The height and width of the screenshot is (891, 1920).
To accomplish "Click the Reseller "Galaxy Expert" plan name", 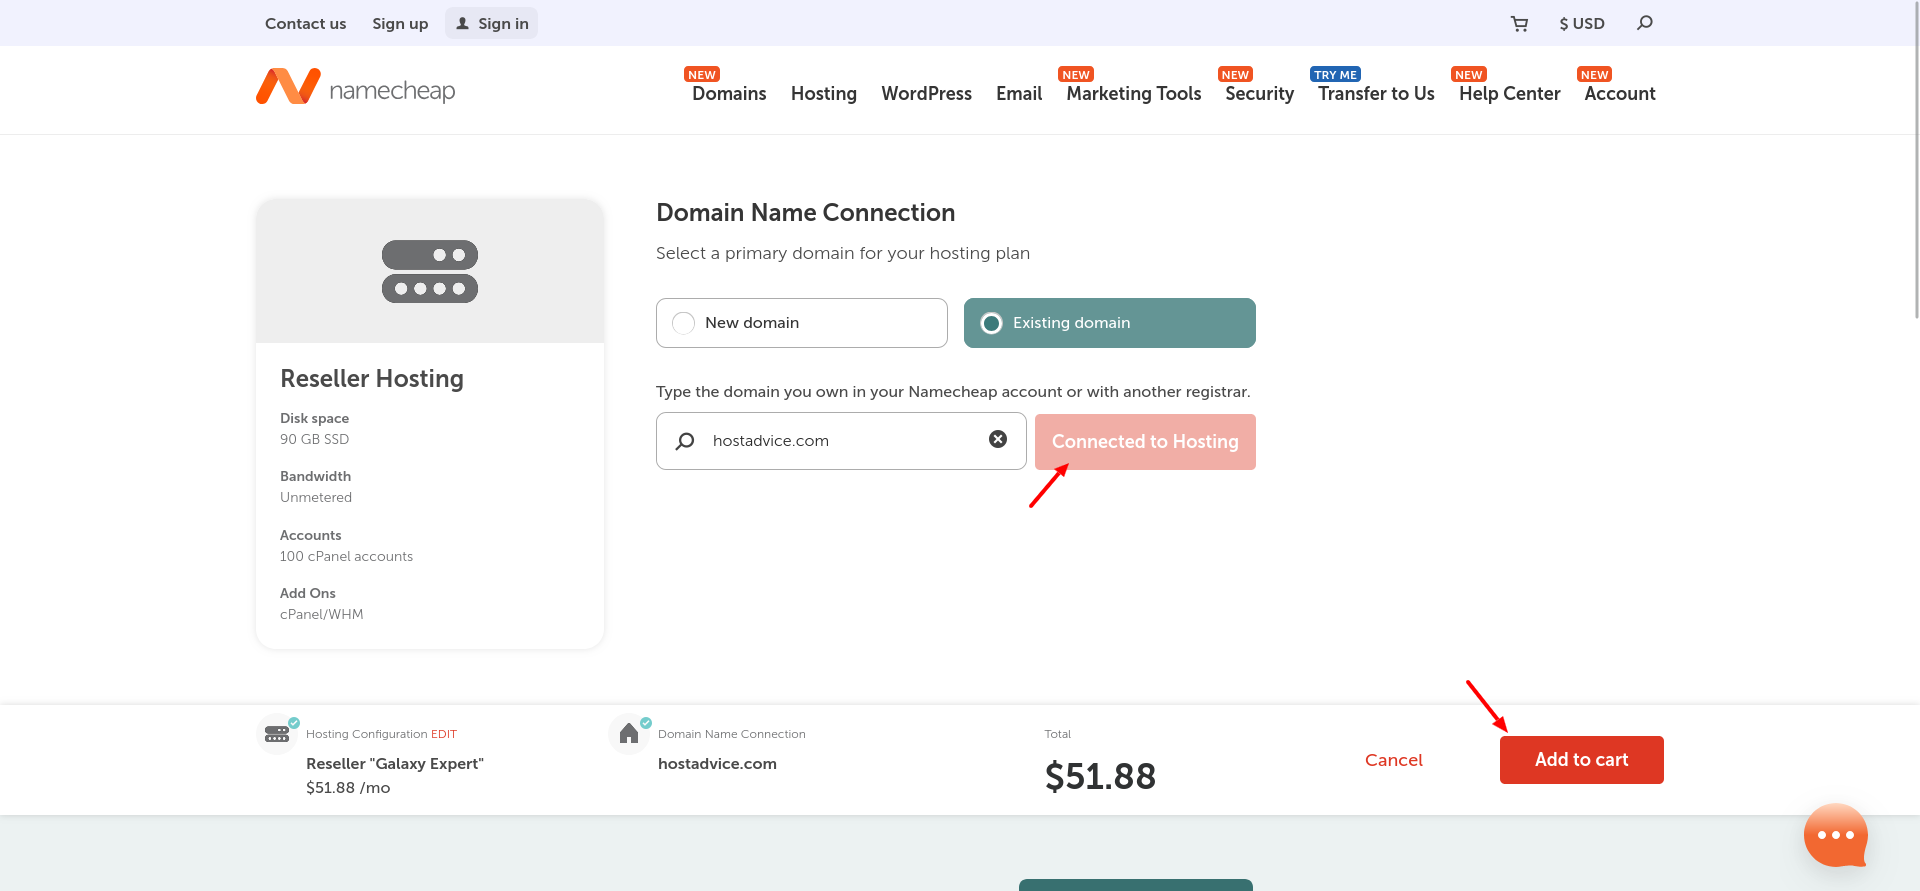I will (x=395, y=764).
